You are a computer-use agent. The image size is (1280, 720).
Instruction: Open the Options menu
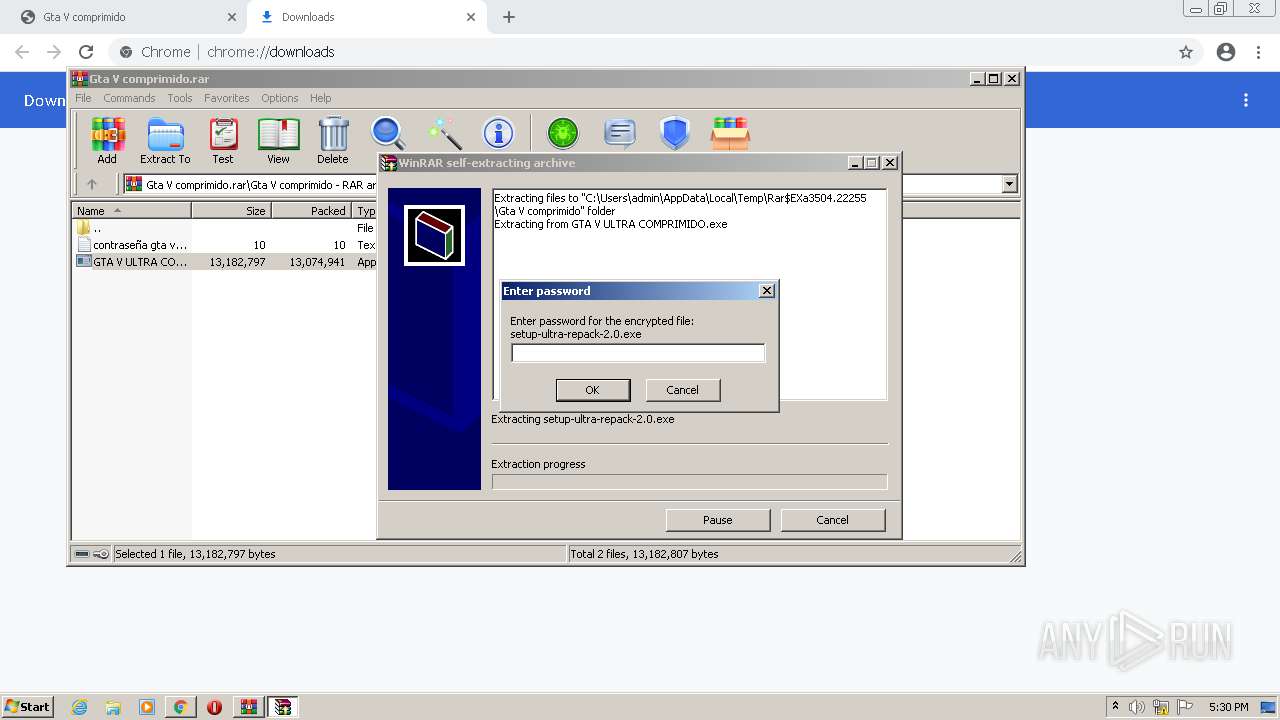pyautogui.click(x=280, y=98)
